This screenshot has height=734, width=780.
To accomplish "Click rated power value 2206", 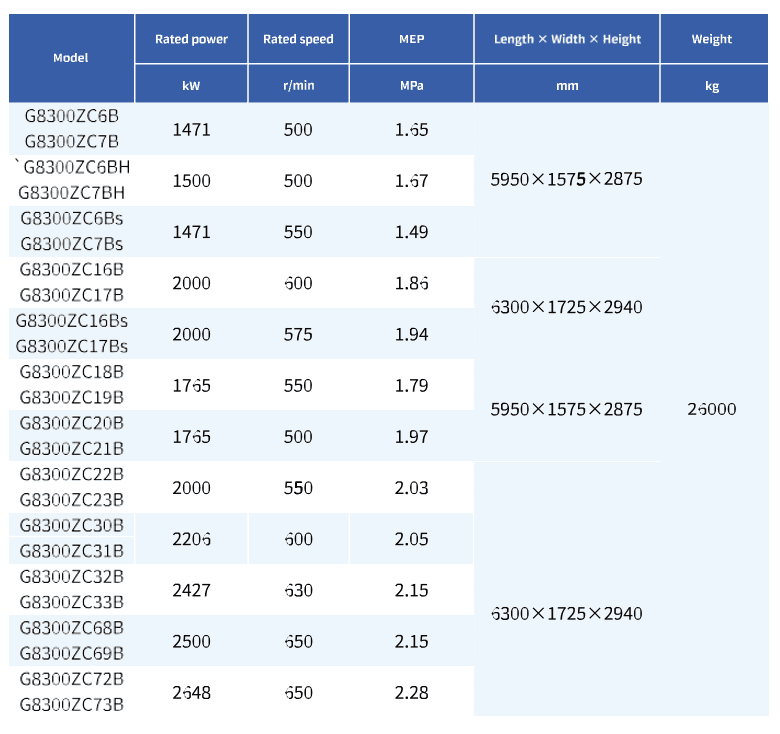I will click(192, 539).
